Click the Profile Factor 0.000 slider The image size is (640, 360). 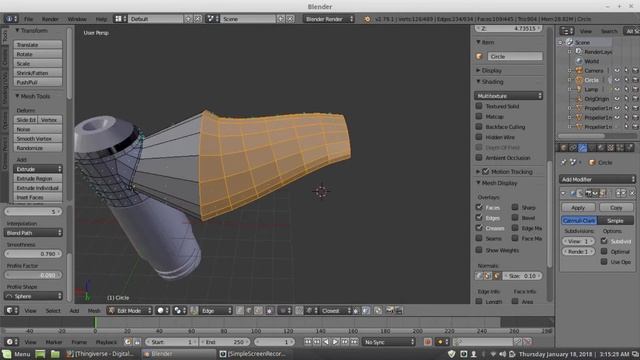pos(33,275)
